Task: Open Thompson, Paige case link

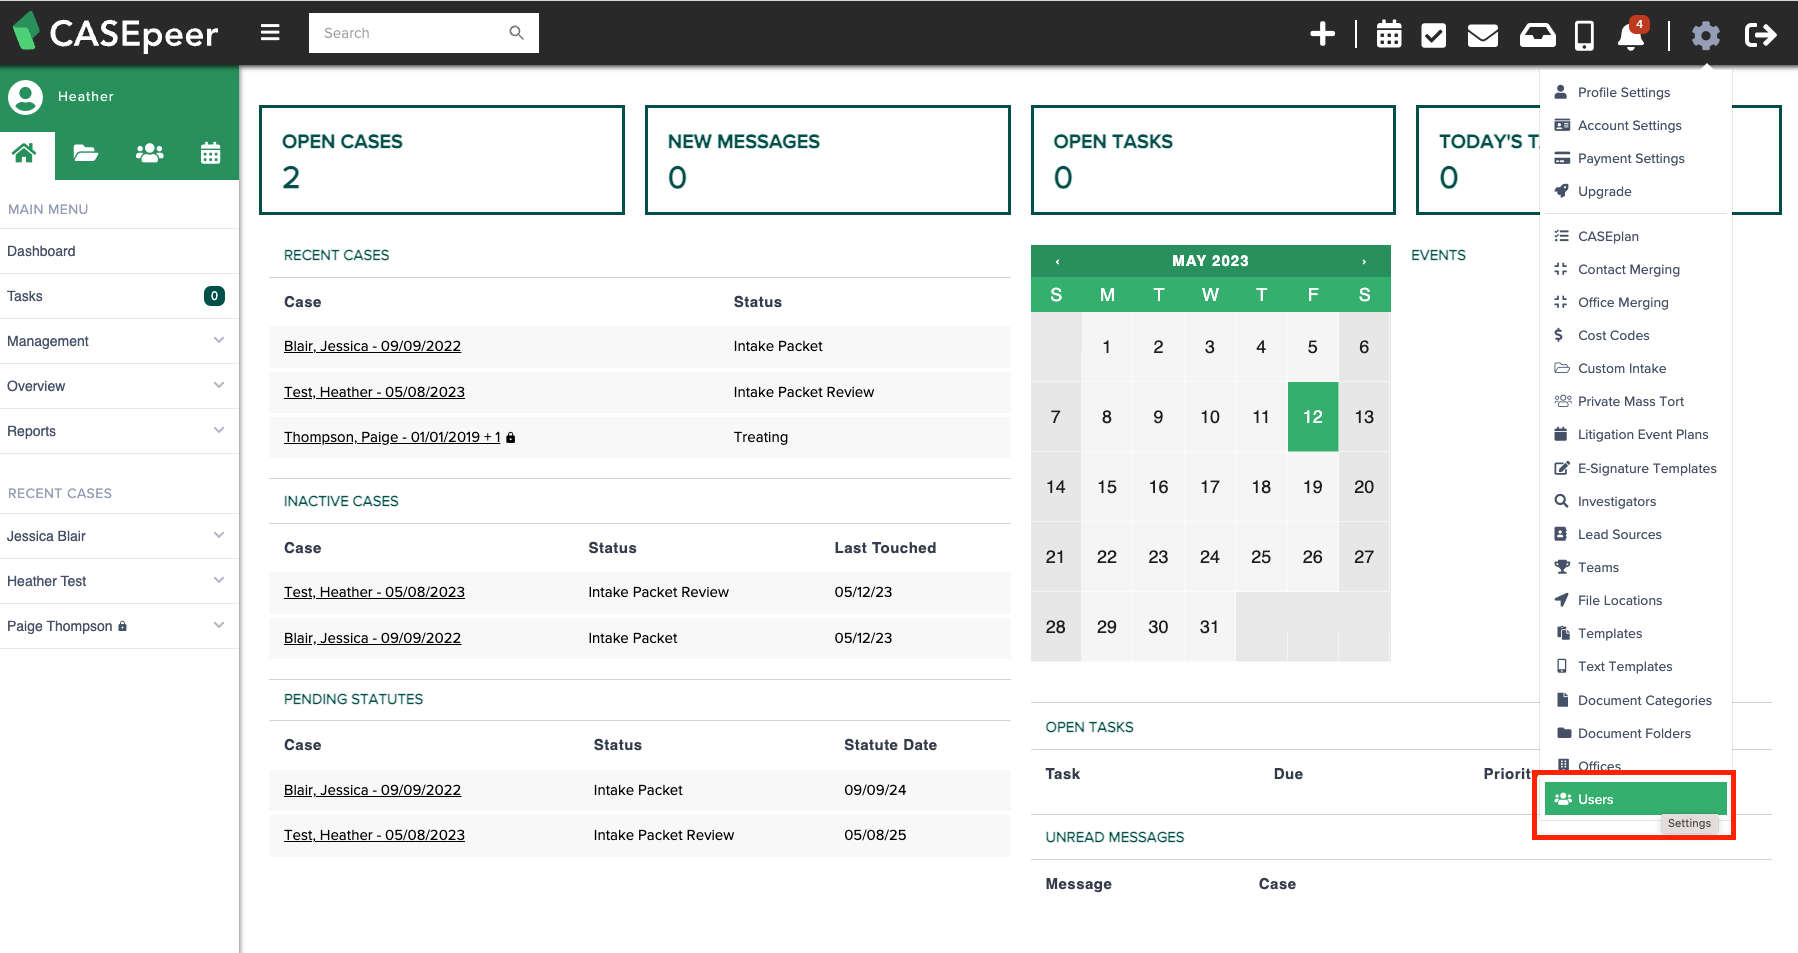Action: (x=392, y=437)
